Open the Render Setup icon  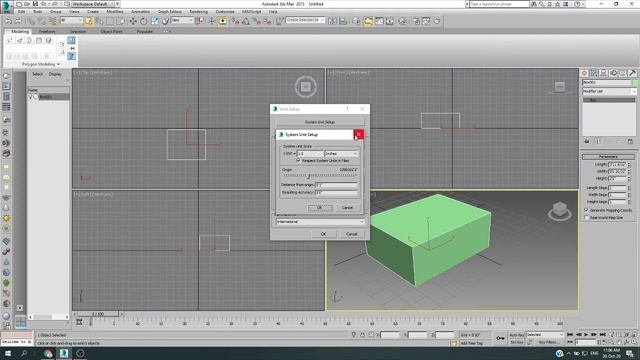tap(416, 21)
